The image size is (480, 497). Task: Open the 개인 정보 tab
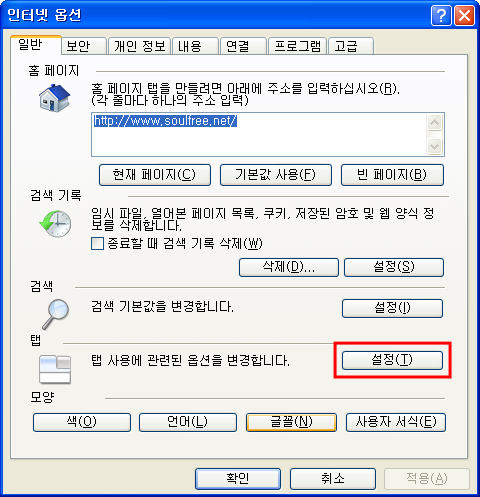(x=140, y=46)
